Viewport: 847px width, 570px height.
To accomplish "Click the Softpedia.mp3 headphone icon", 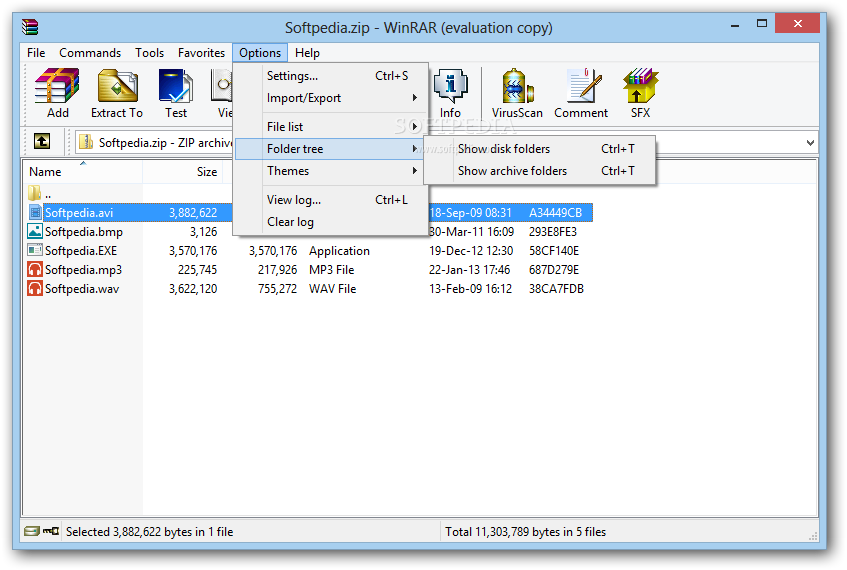I will pos(35,269).
